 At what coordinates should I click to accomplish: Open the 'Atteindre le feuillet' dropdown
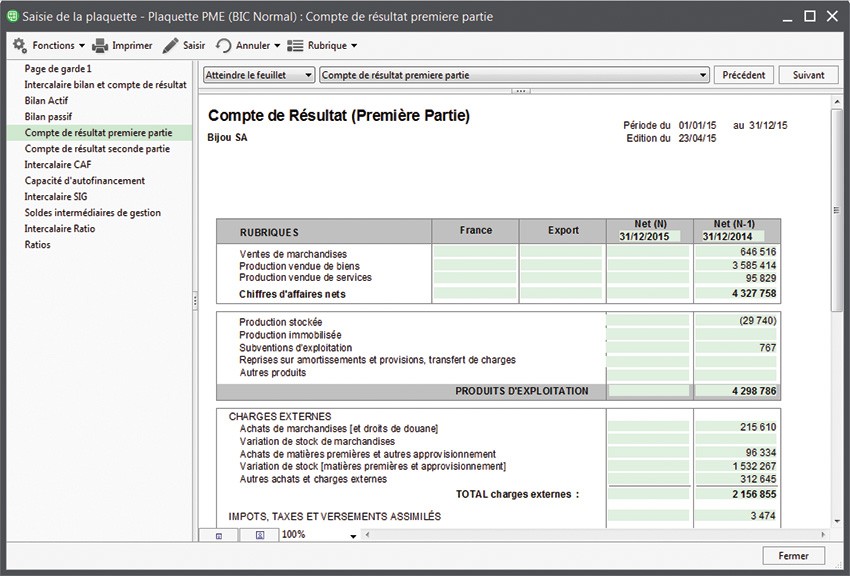coord(259,75)
